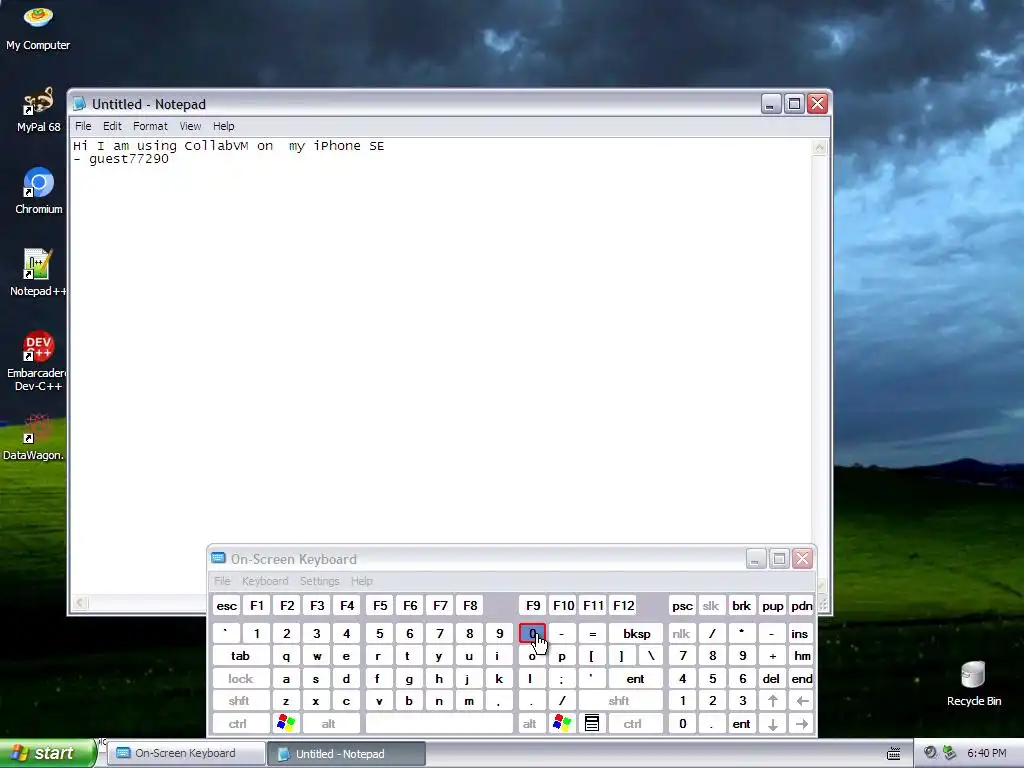Open Notepad's View menu

tap(190, 126)
